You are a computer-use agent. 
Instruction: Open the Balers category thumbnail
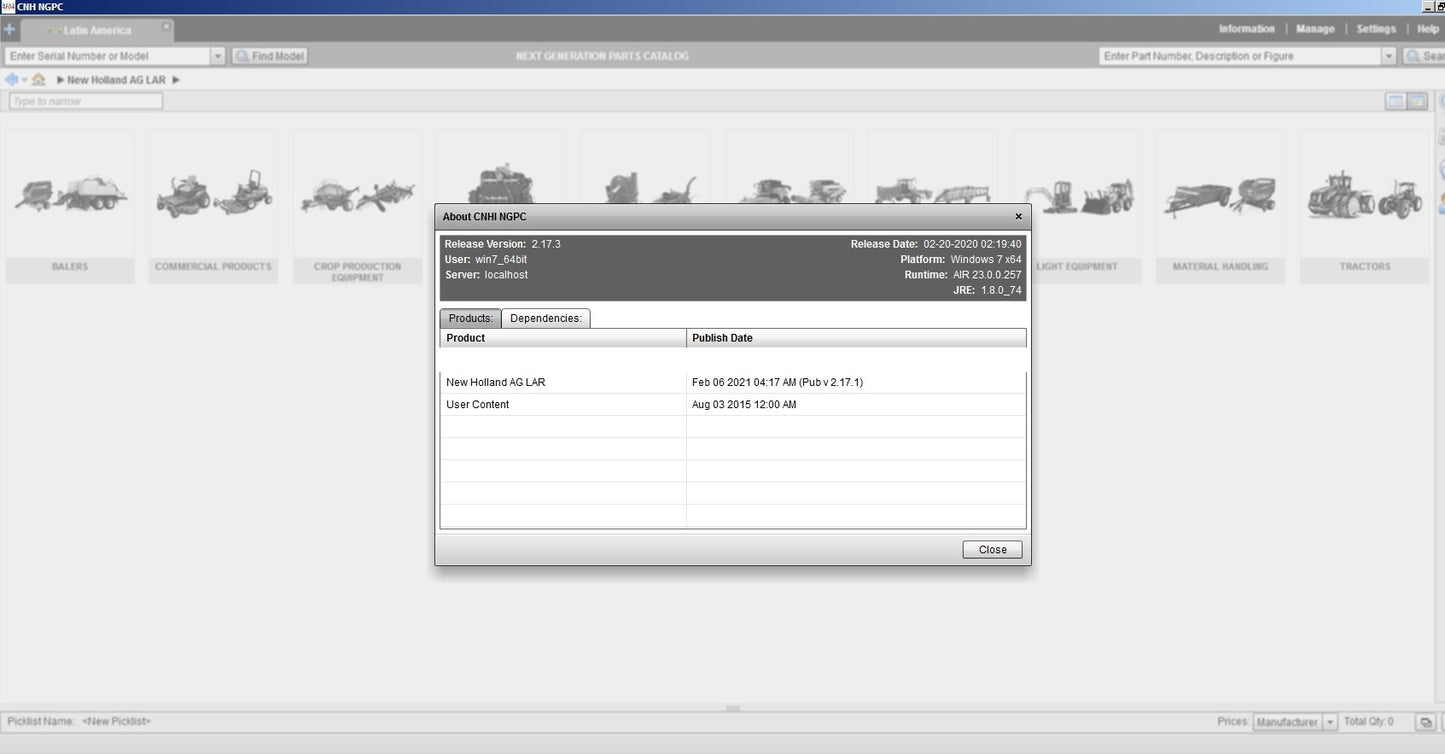coord(70,205)
